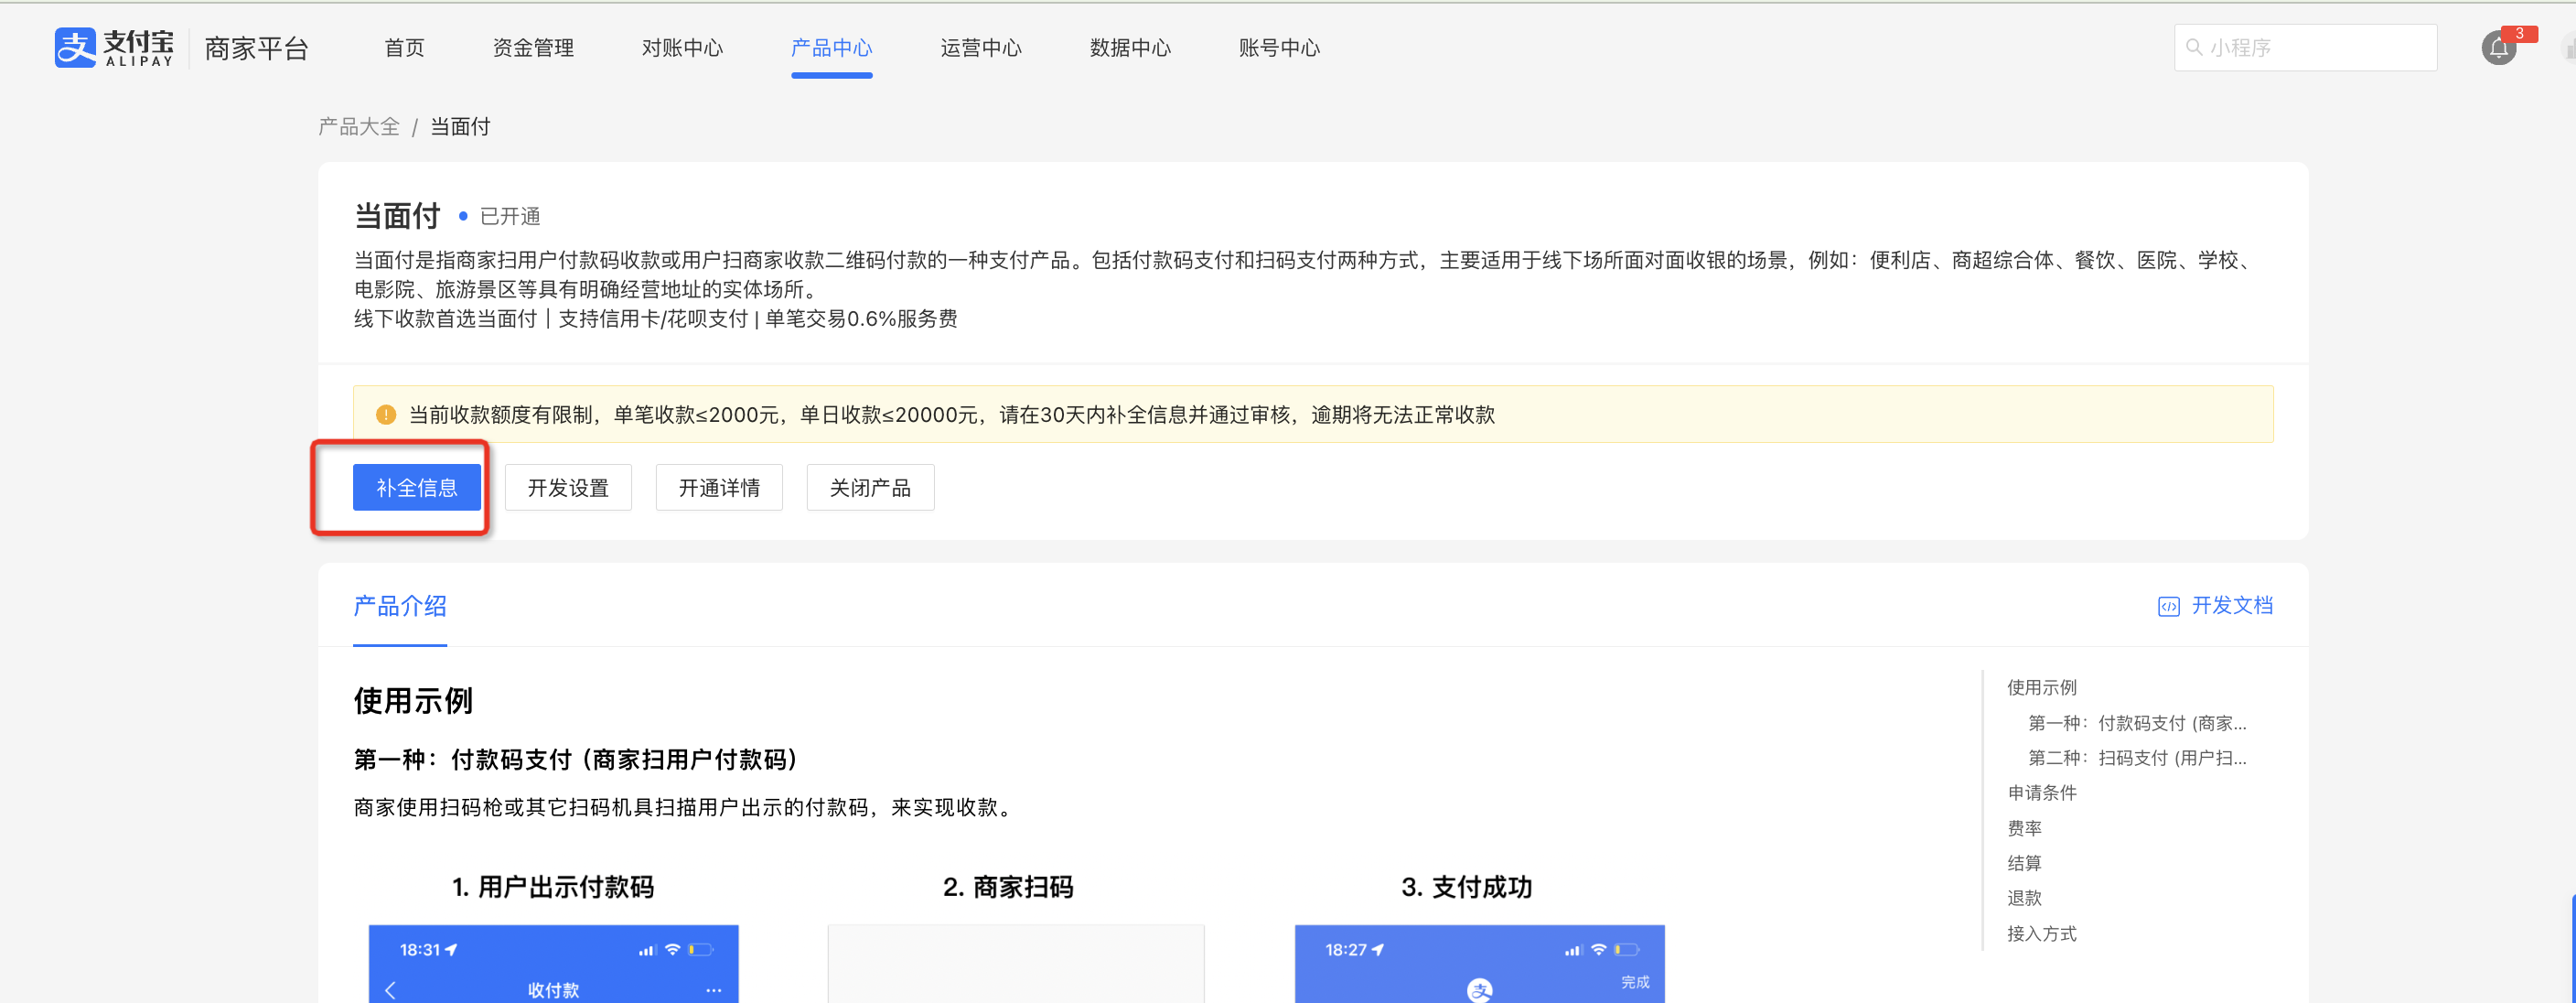Click the 支付成功 phone screenshot thumbnail
The height and width of the screenshot is (1003, 2576).
click(x=1479, y=964)
